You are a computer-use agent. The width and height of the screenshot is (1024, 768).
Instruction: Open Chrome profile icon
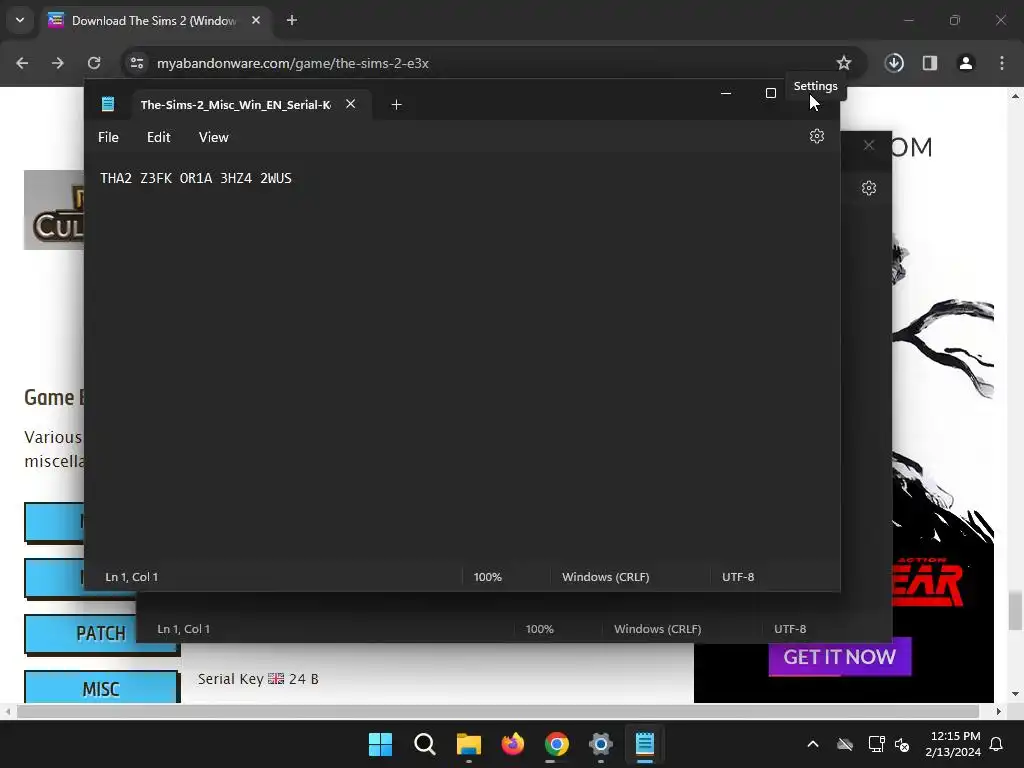966,63
